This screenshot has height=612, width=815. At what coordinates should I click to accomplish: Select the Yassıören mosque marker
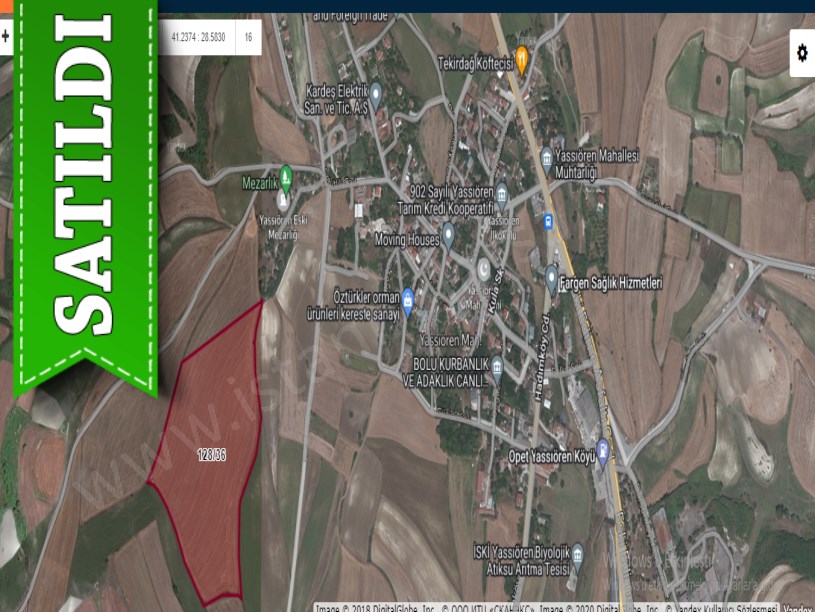(484, 270)
